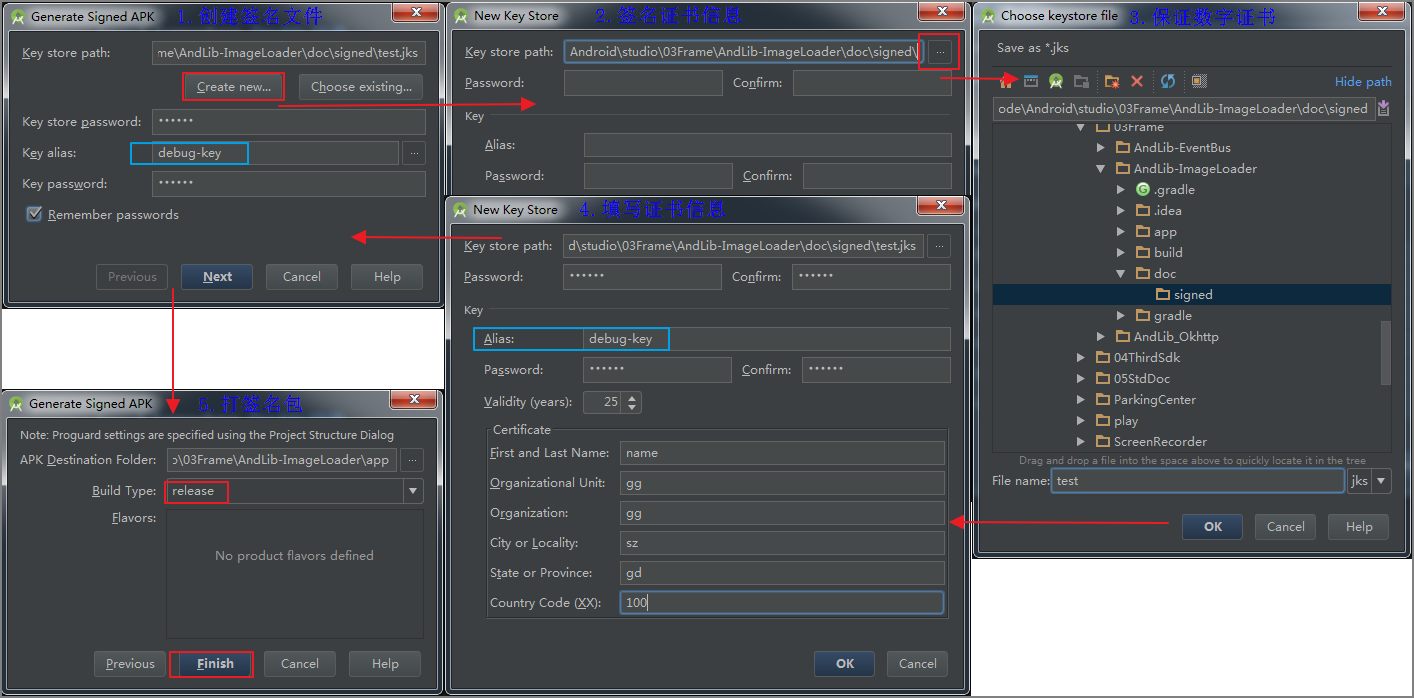This screenshot has width=1414, height=698.
Task: Click Cancel in Choose keystore file dialog
Action: (1285, 527)
